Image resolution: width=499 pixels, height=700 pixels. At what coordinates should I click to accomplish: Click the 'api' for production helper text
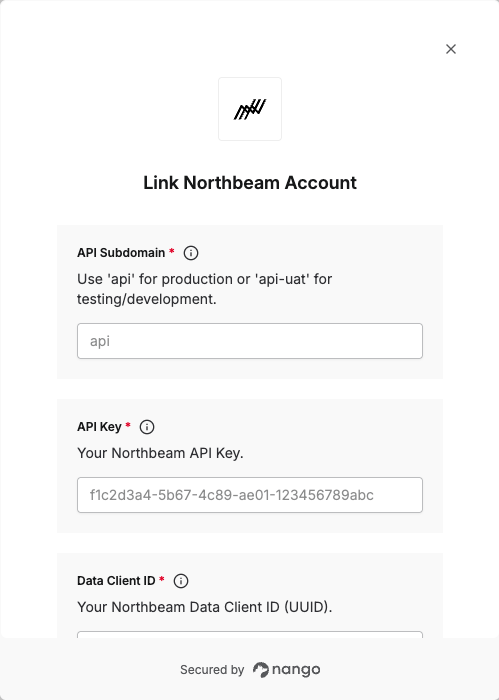[204, 289]
